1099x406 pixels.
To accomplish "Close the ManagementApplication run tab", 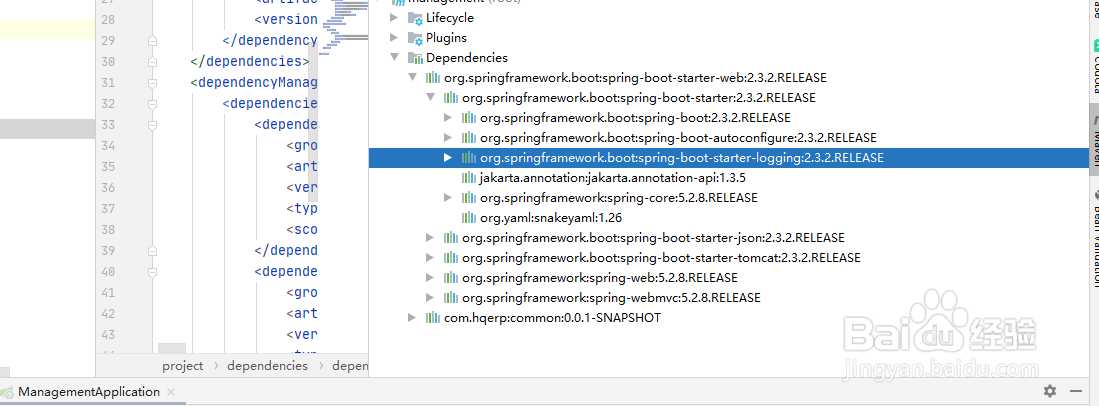I will point(172,393).
